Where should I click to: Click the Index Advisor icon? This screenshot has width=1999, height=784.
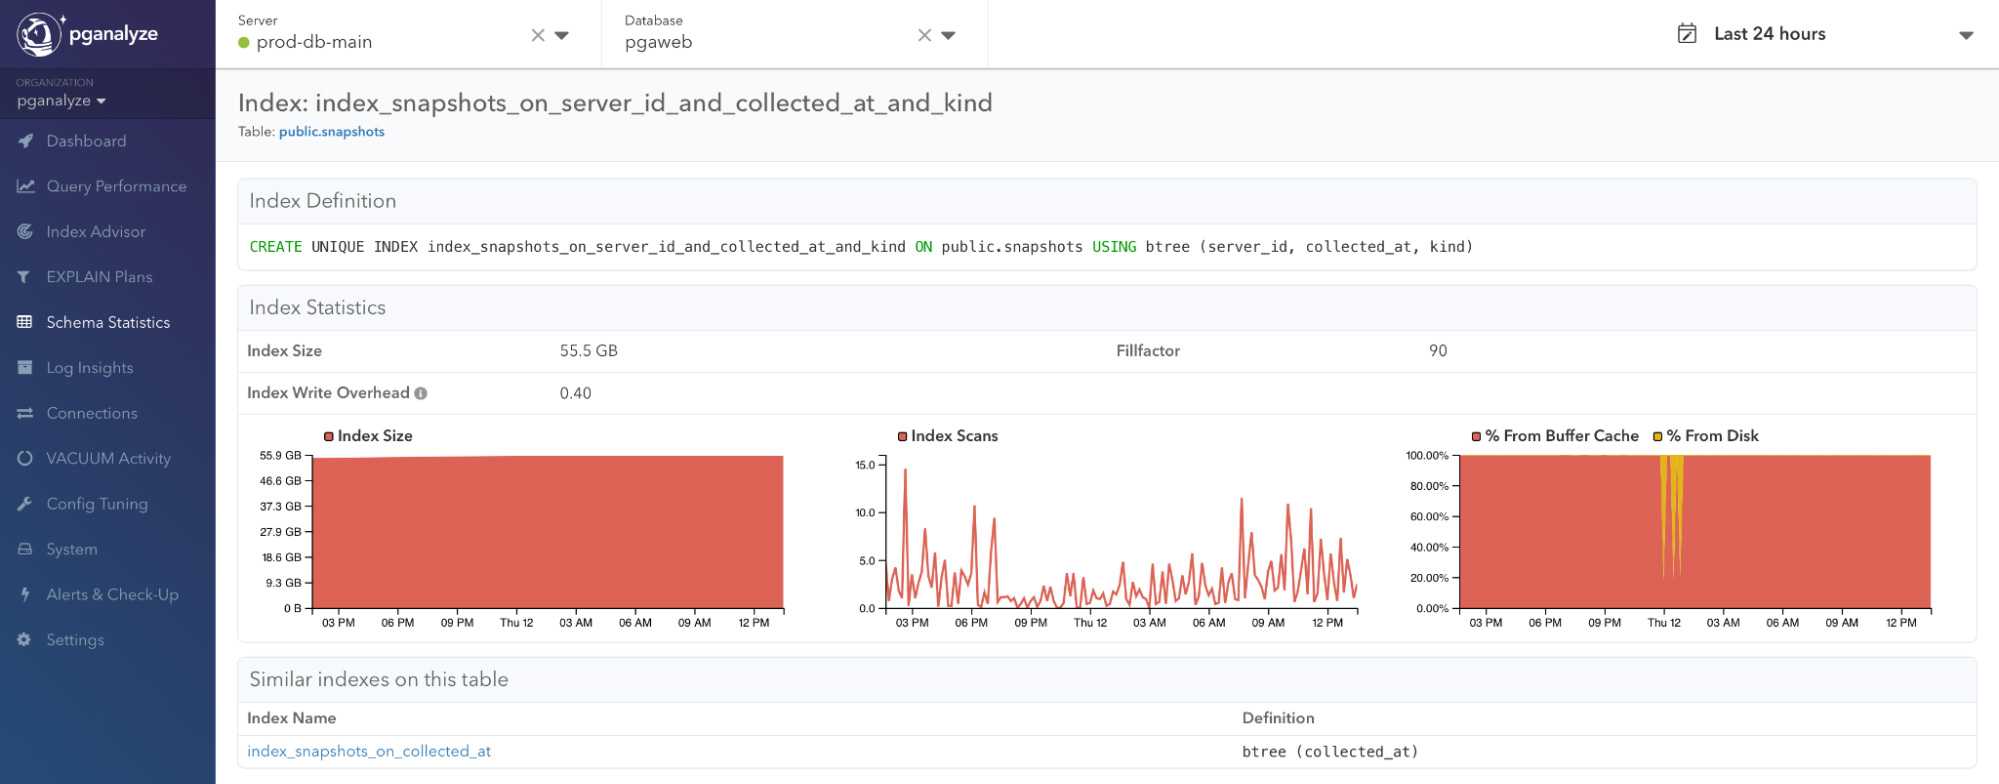25,231
